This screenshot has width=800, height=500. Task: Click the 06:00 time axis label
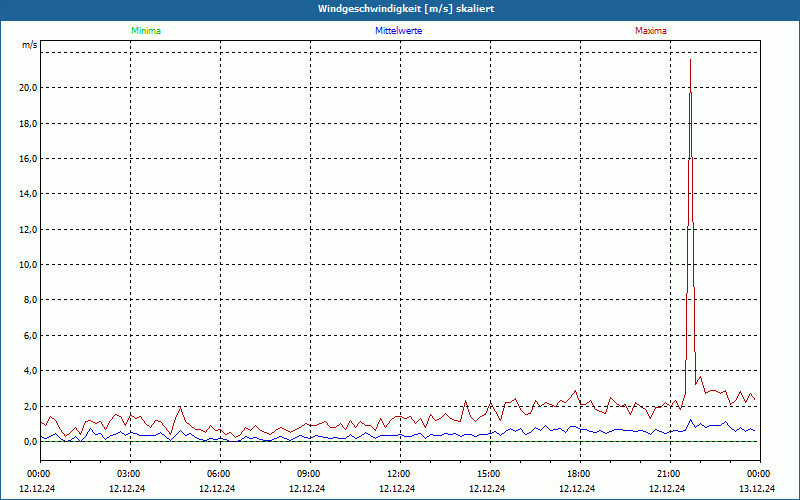(220, 474)
